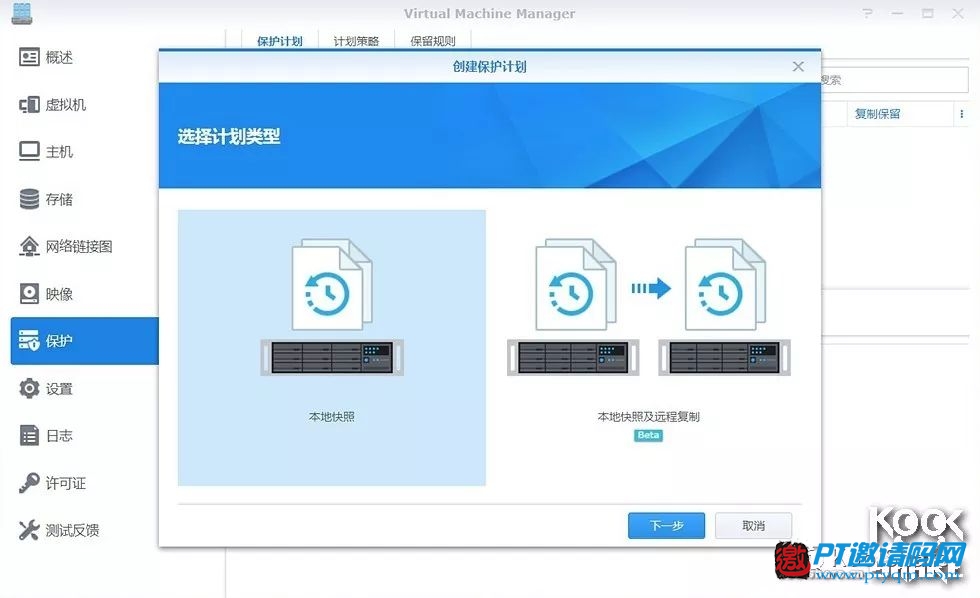Click the 网络链接图 network icon
980x598 pixels.
point(29,246)
